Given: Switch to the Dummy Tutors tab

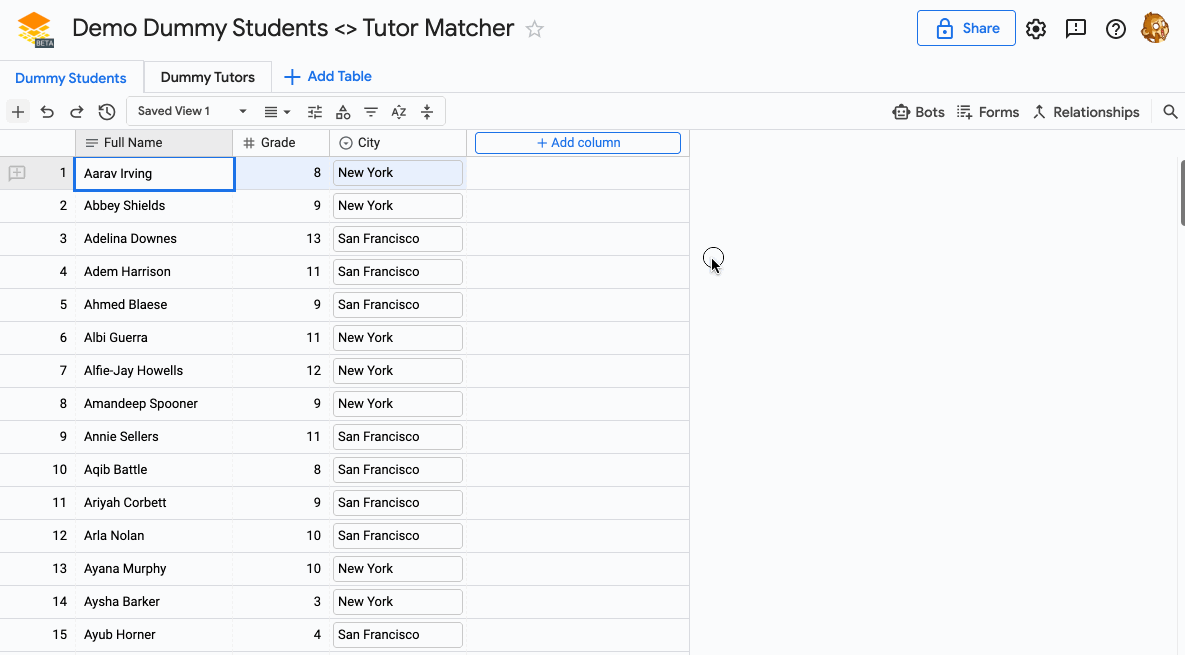Looking at the screenshot, I should pyautogui.click(x=207, y=76).
